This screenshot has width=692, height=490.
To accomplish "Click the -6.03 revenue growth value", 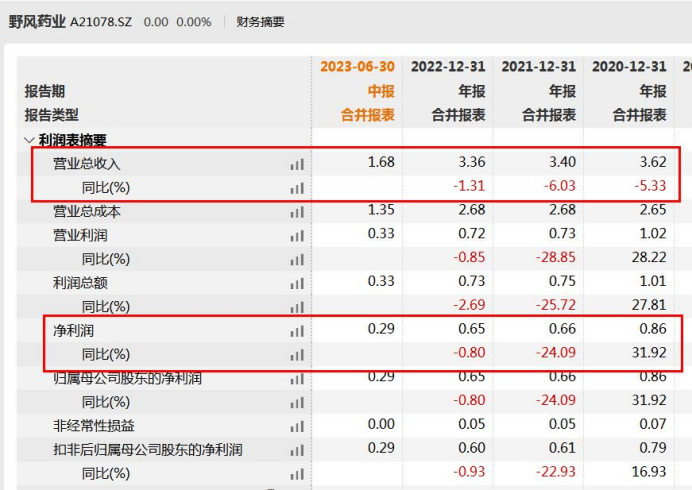I will pos(560,186).
